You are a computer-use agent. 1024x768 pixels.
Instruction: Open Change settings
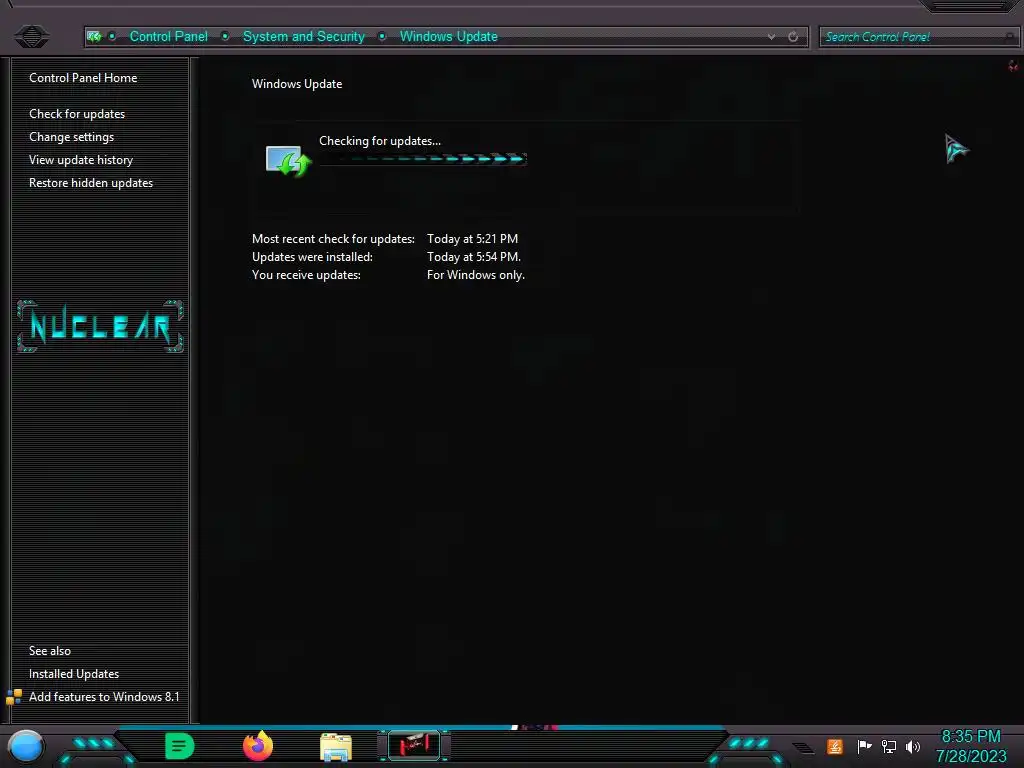click(x=71, y=136)
